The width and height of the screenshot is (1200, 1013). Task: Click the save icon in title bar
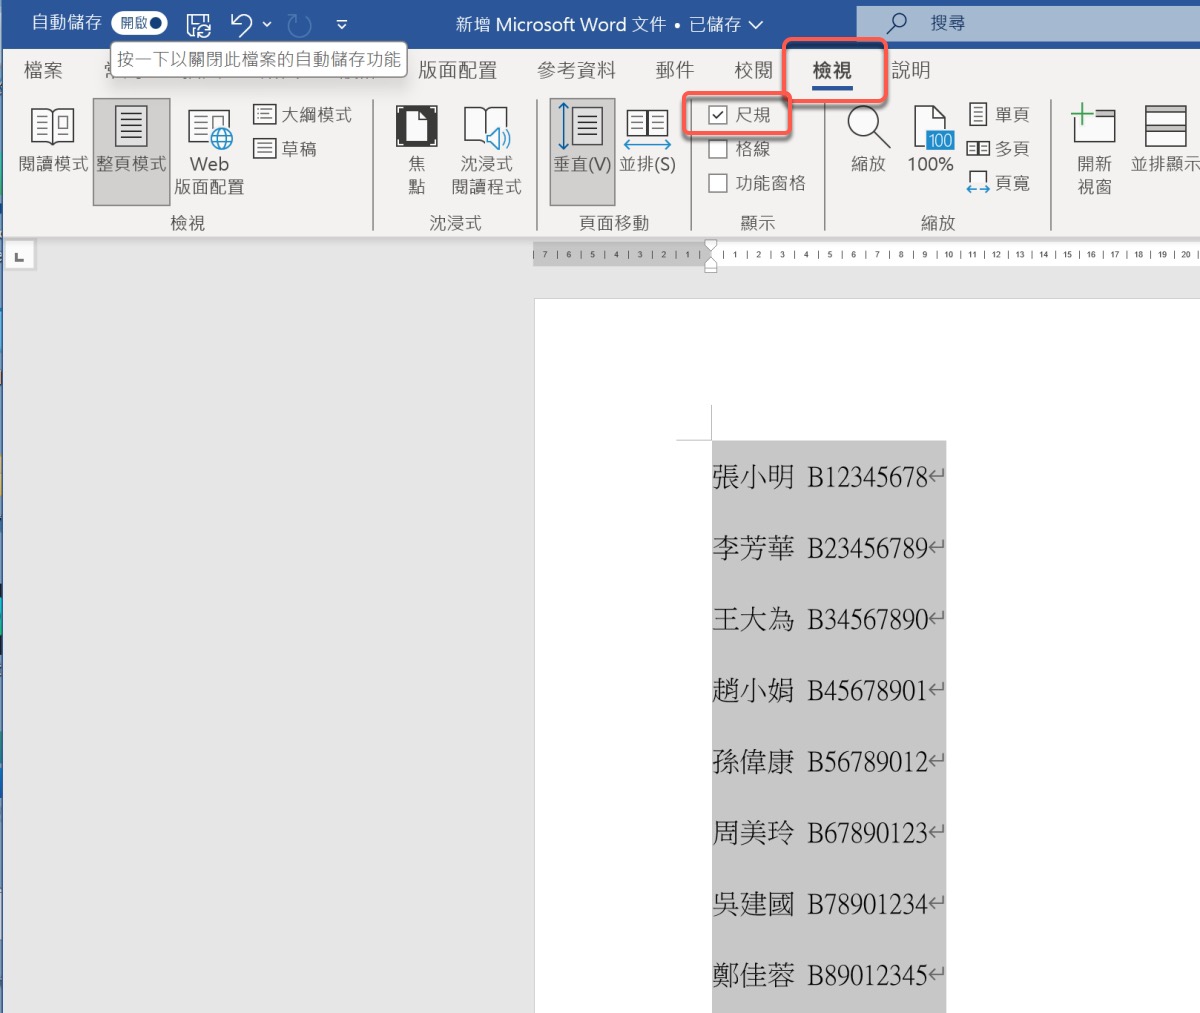tap(199, 24)
